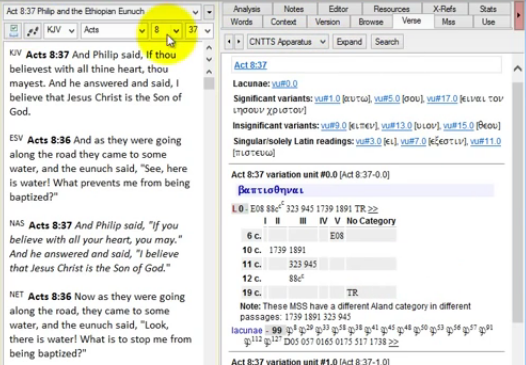Viewport: 526px width, 365px height.
Task: Click the 323 945 cell in the 11 c. row
Action: tap(303, 264)
